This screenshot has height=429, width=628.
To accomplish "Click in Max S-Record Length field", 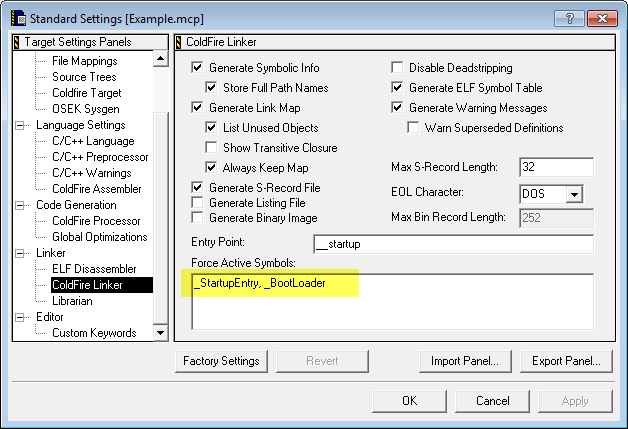I will click(556, 167).
